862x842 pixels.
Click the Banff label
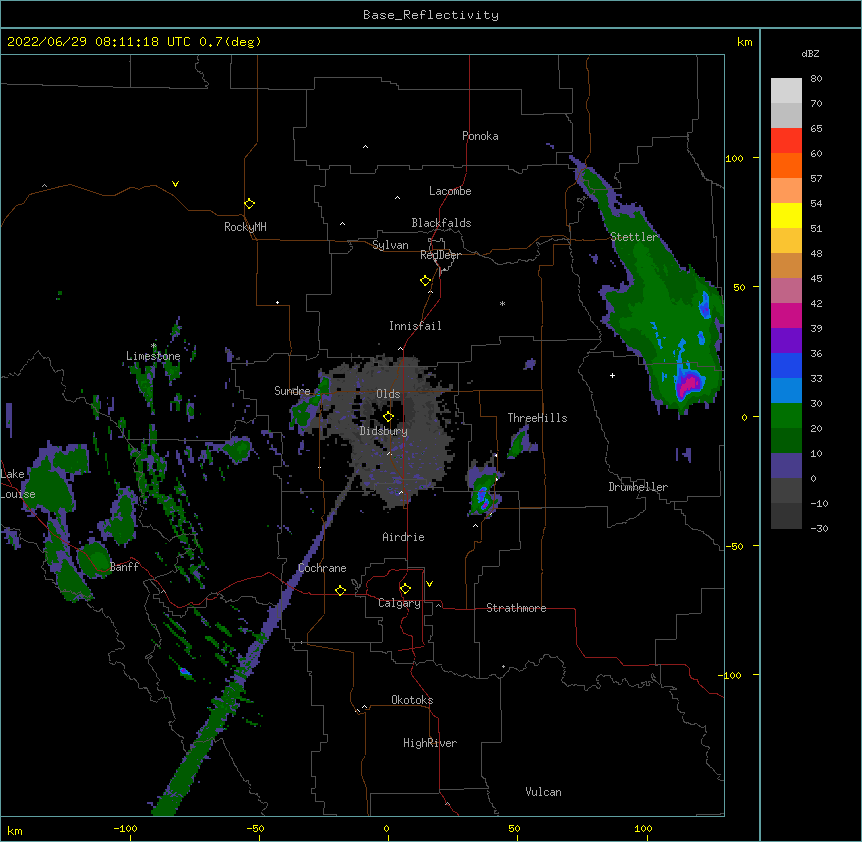pyautogui.click(x=124, y=567)
